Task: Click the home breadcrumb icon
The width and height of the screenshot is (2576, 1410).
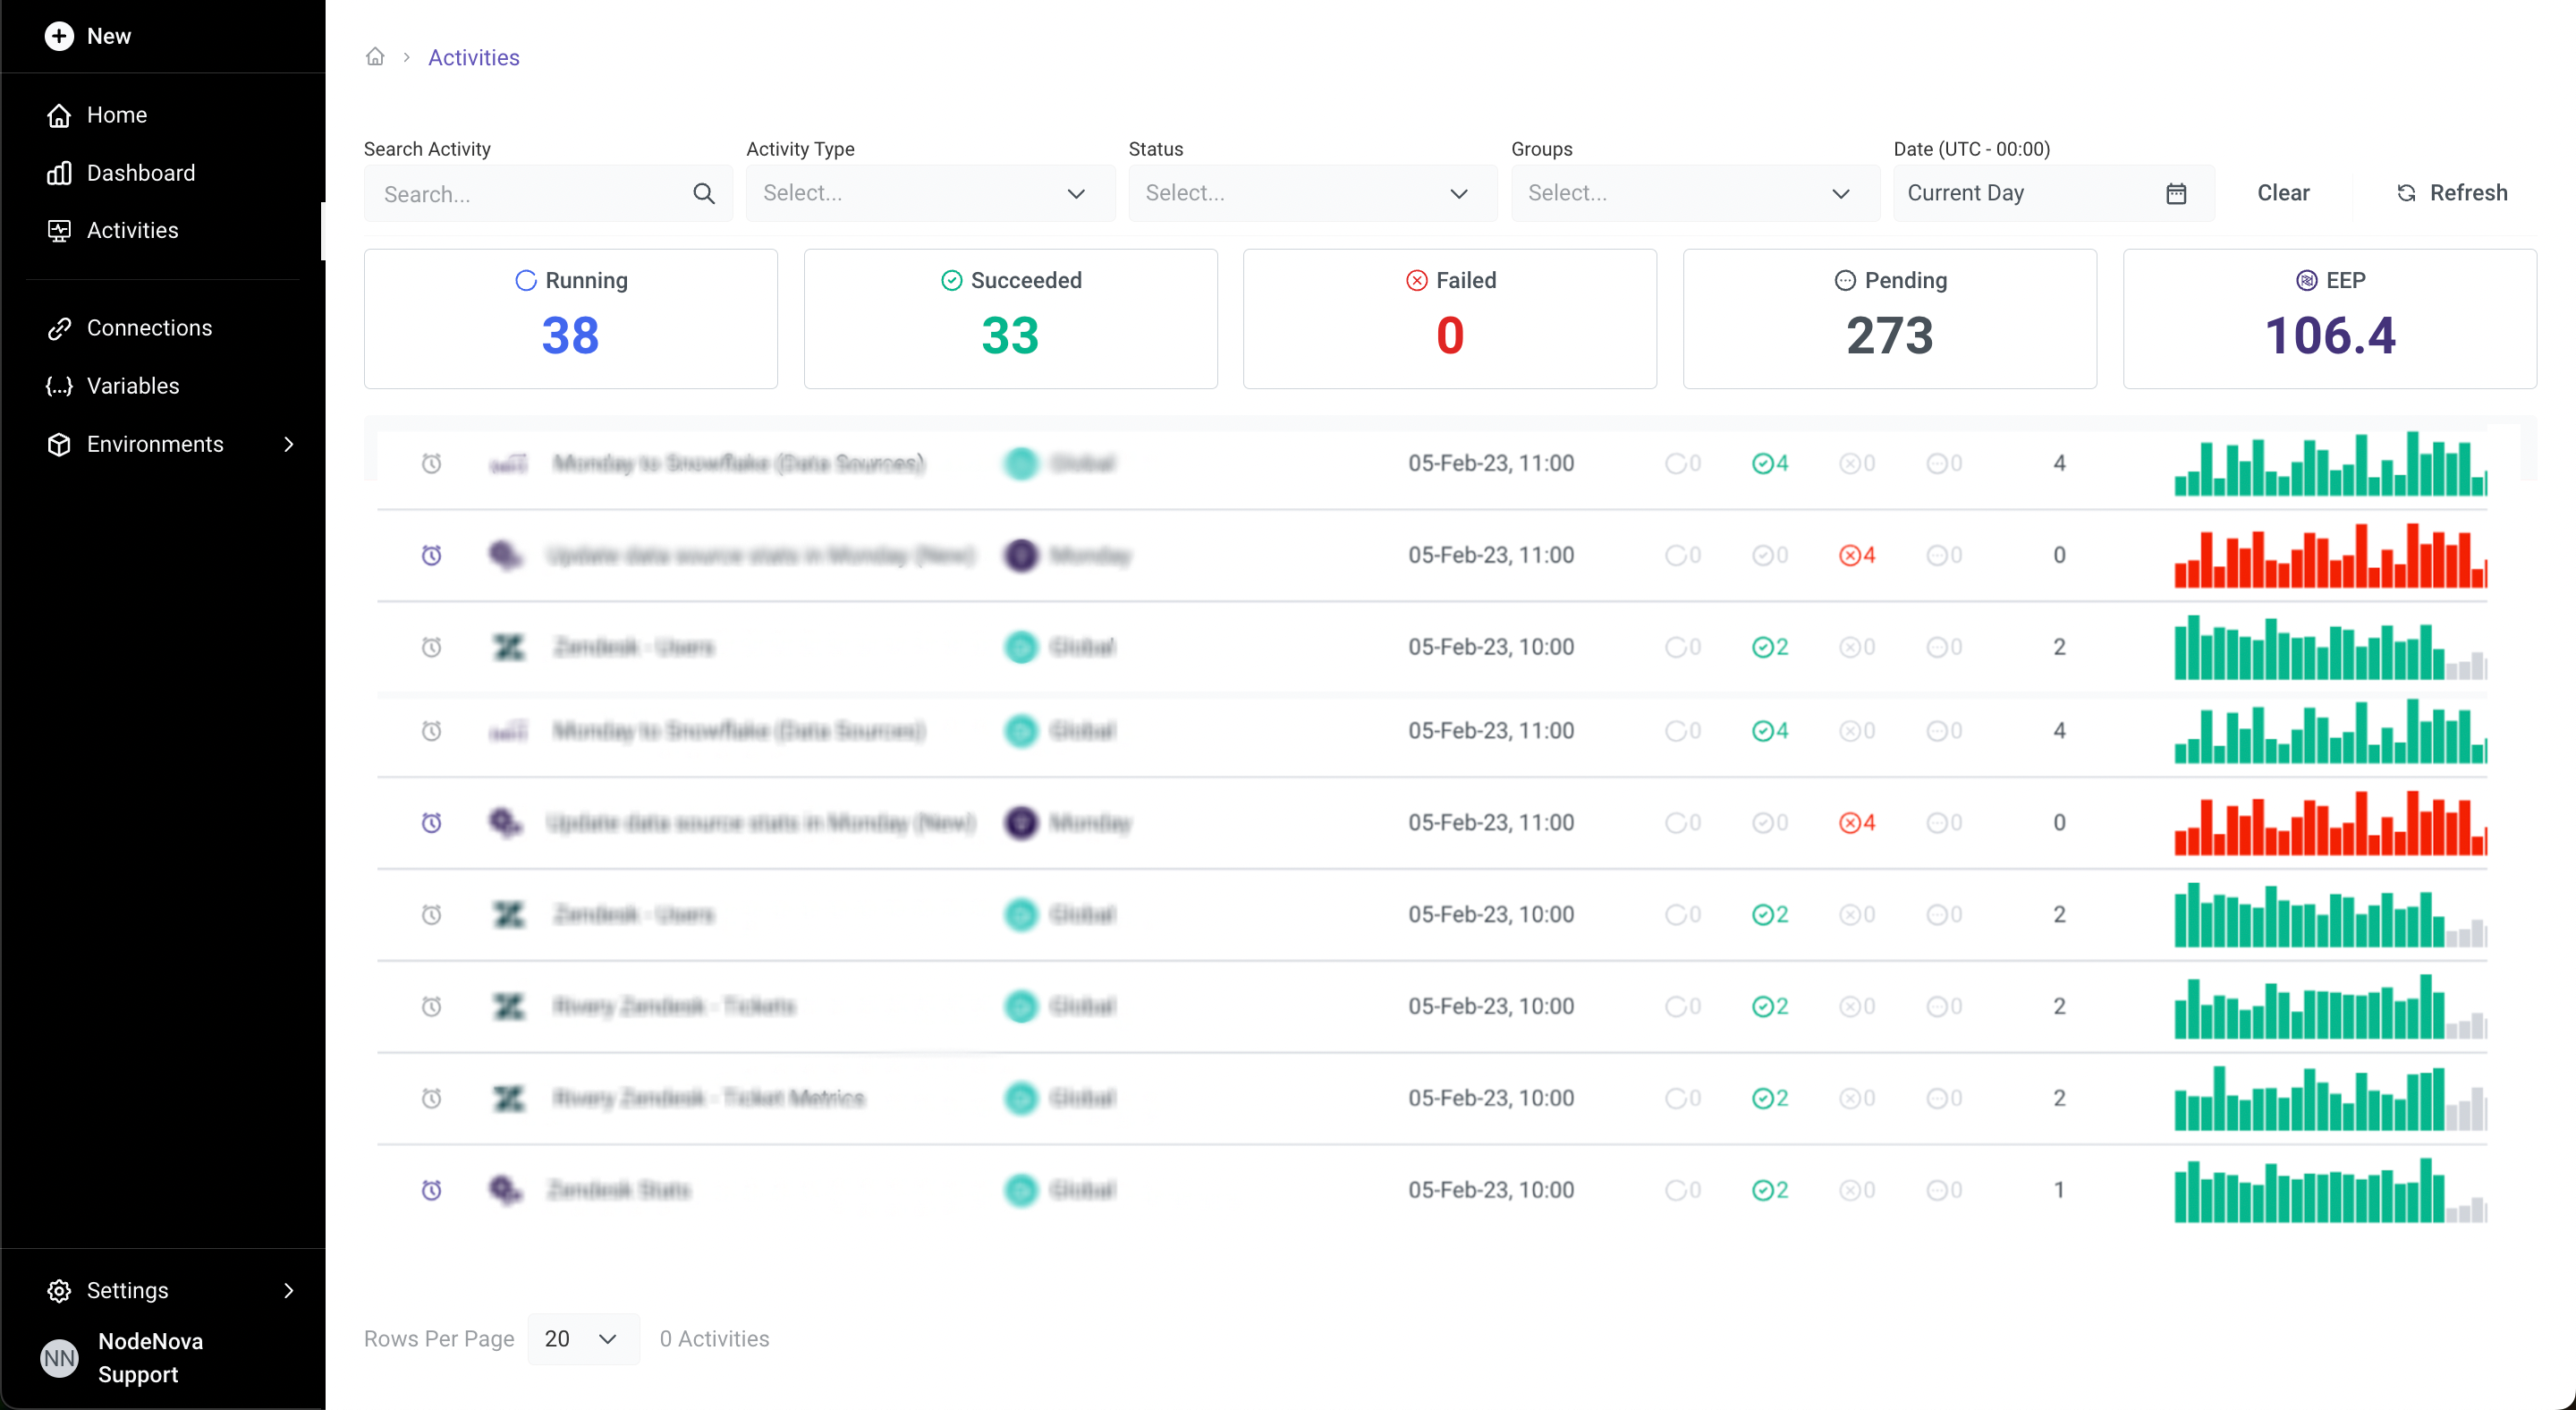Action: [375, 57]
